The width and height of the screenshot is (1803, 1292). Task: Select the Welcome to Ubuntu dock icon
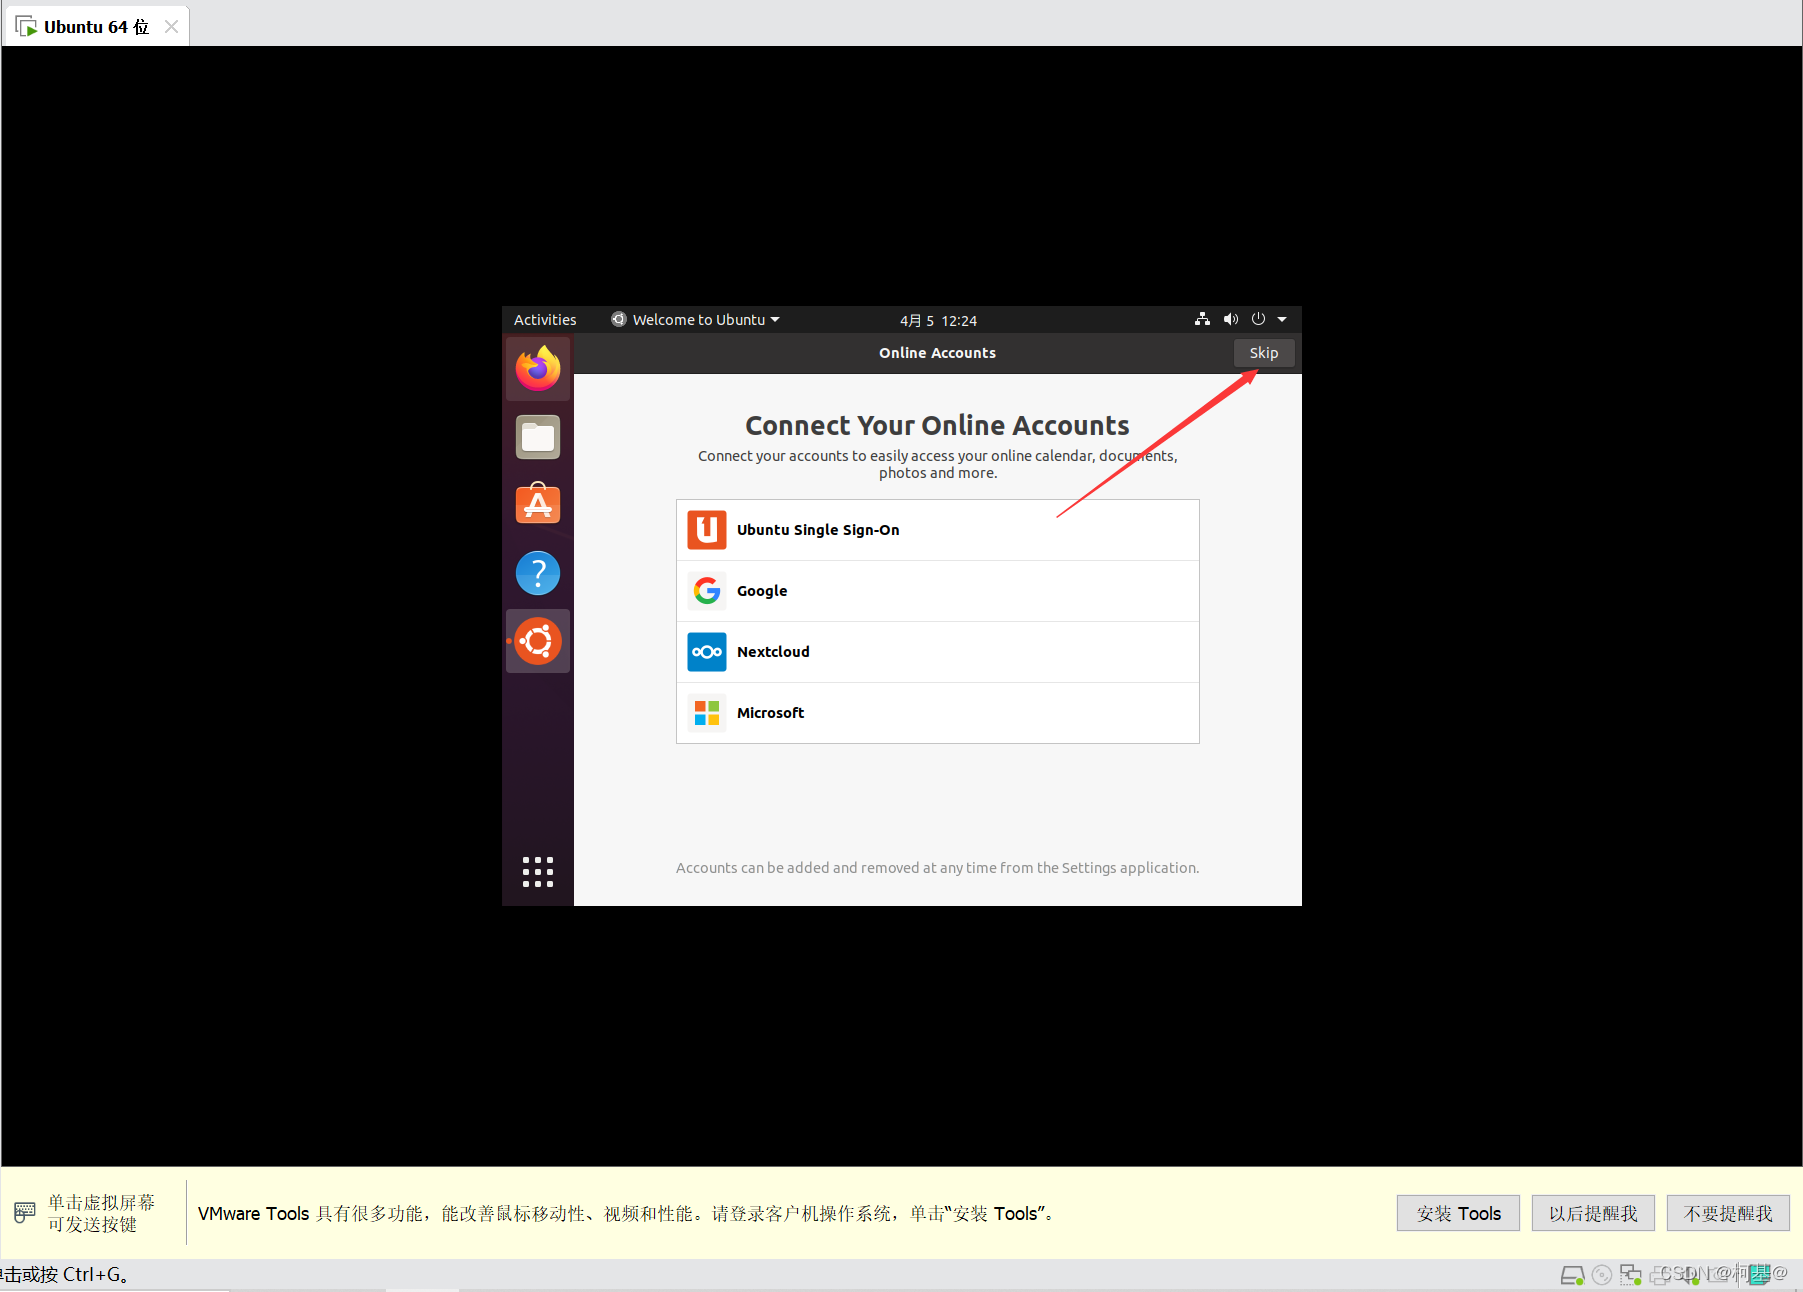click(538, 641)
